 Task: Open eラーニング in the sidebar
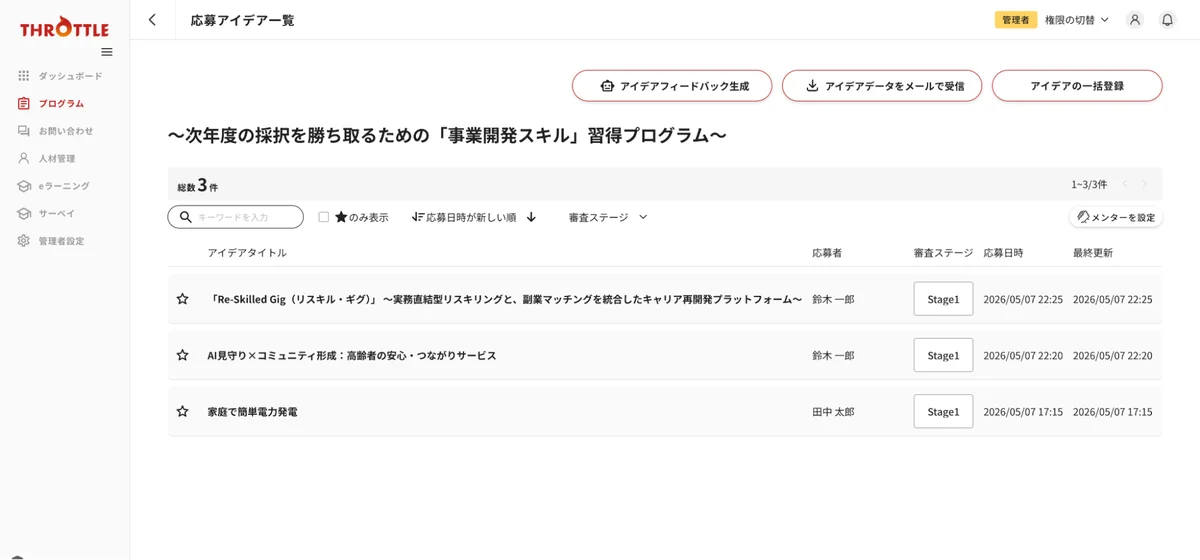[x=54, y=186]
